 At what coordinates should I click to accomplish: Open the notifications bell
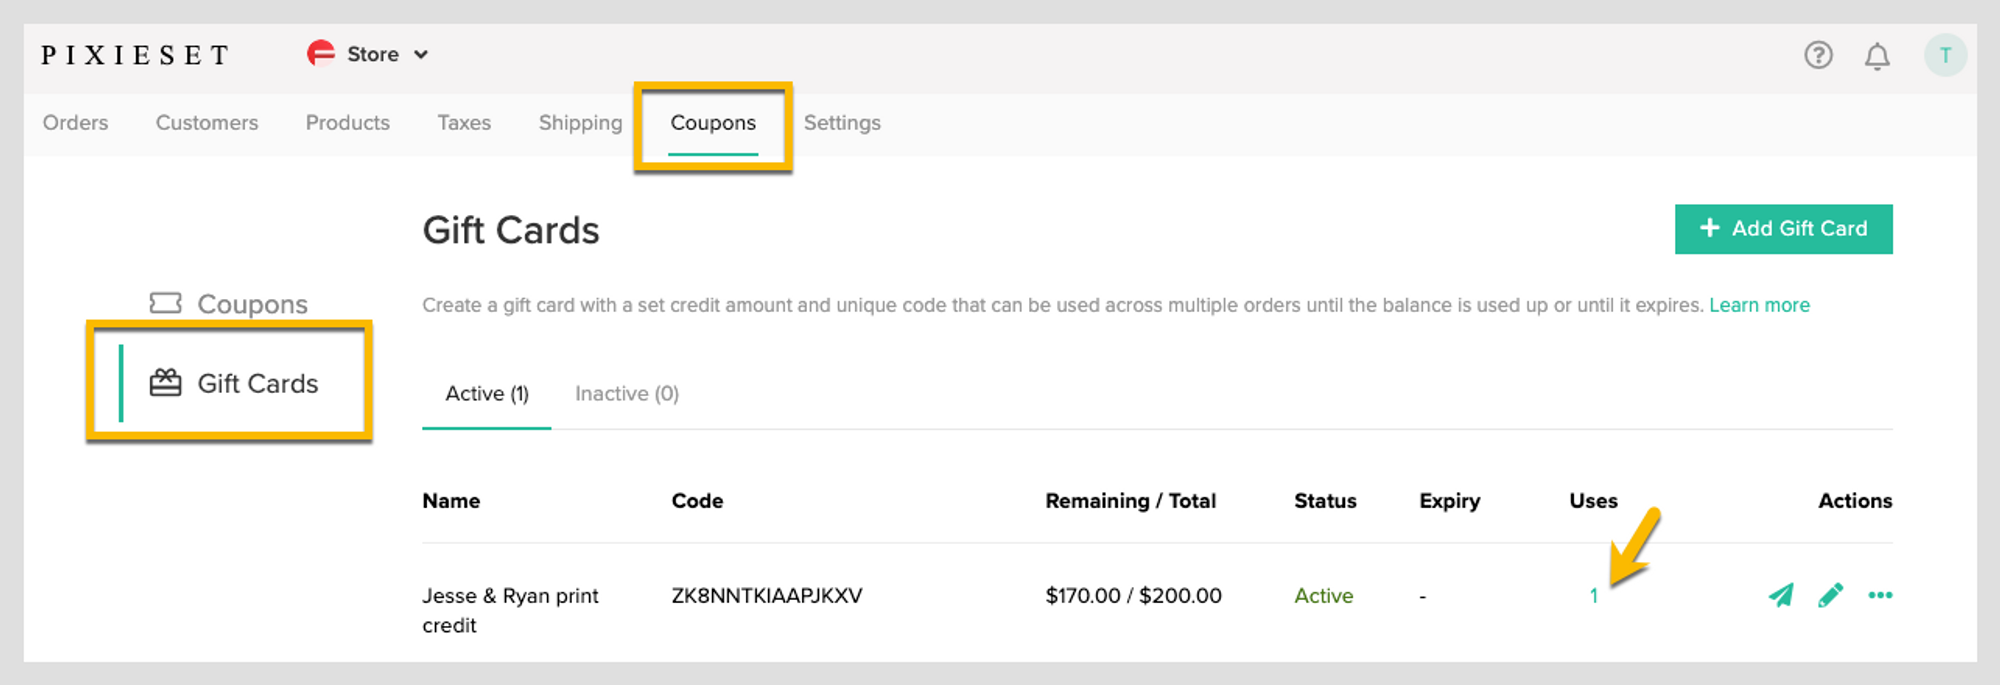1877,56
